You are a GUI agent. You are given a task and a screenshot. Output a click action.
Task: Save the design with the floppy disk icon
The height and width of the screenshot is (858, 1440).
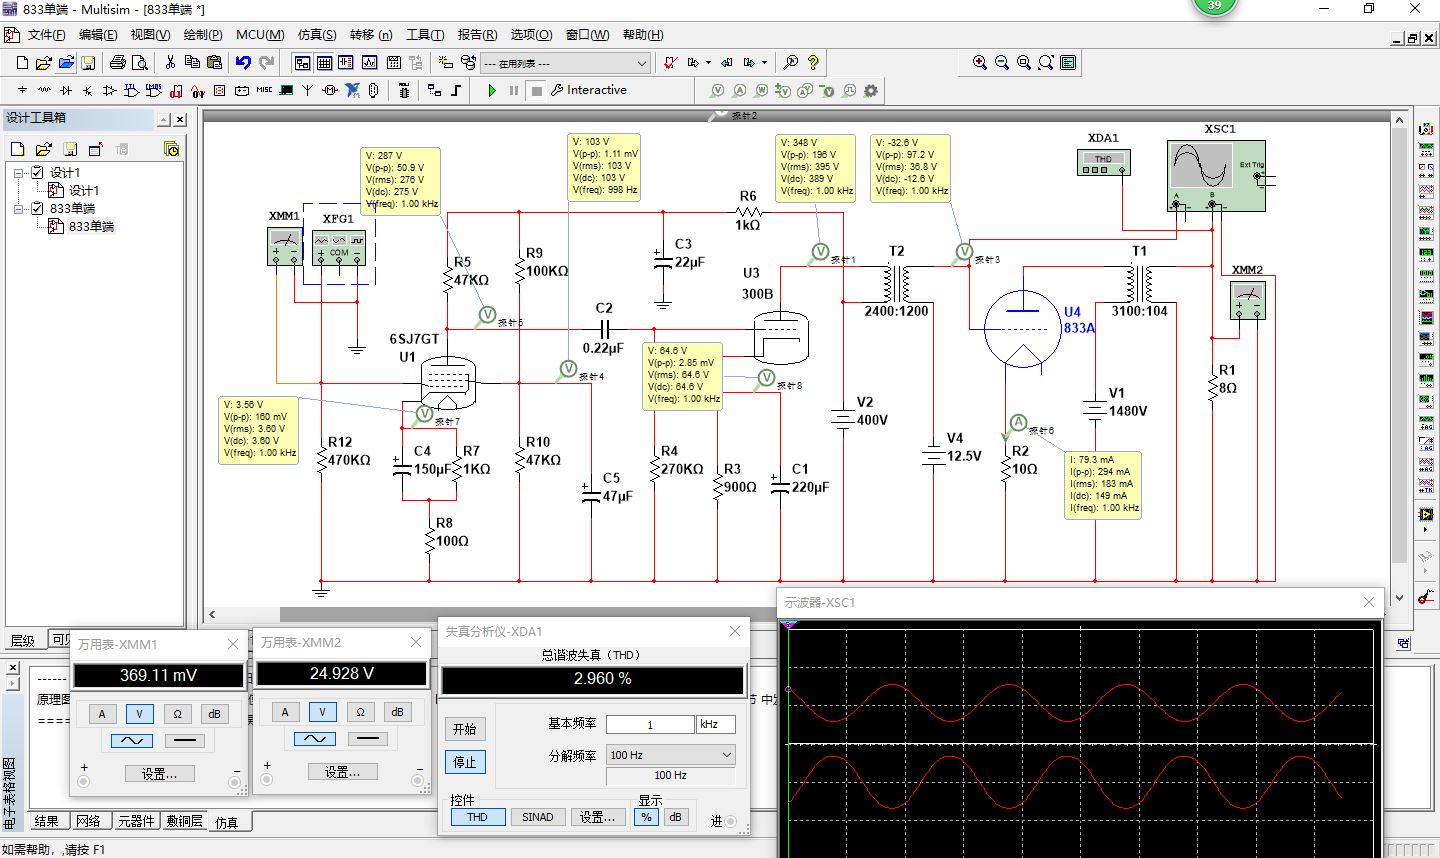click(88, 62)
